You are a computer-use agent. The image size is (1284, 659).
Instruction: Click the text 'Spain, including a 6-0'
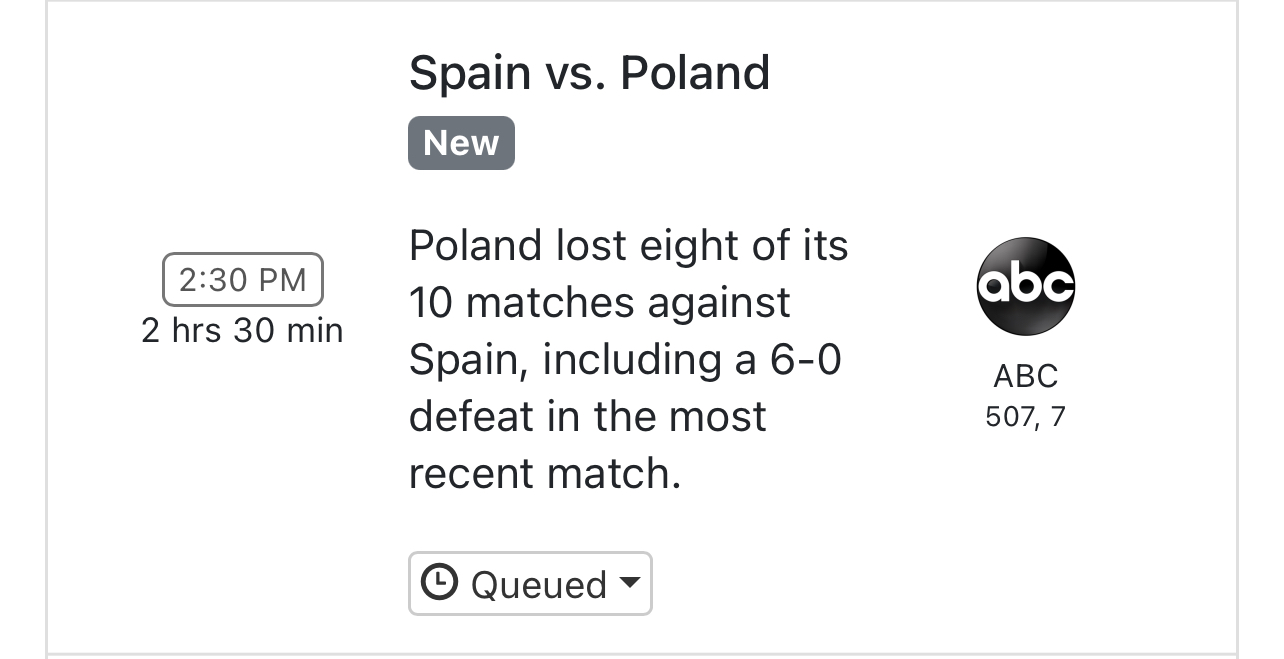point(625,360)
